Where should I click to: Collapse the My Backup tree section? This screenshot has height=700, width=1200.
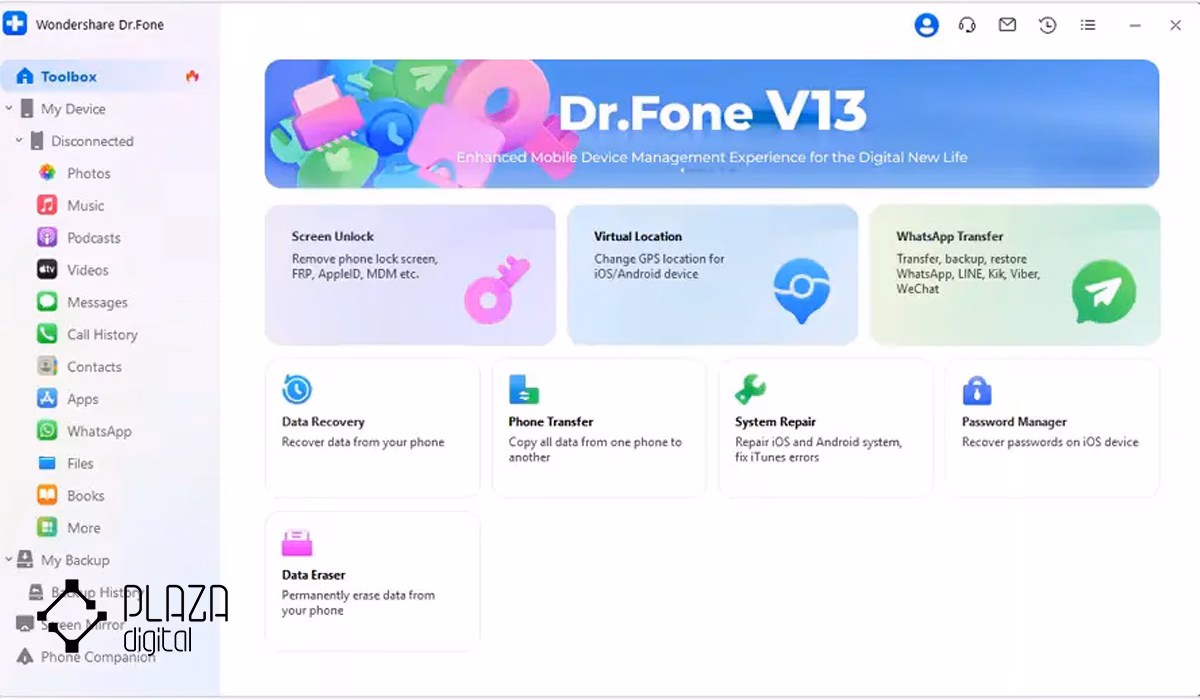[9, 560]
